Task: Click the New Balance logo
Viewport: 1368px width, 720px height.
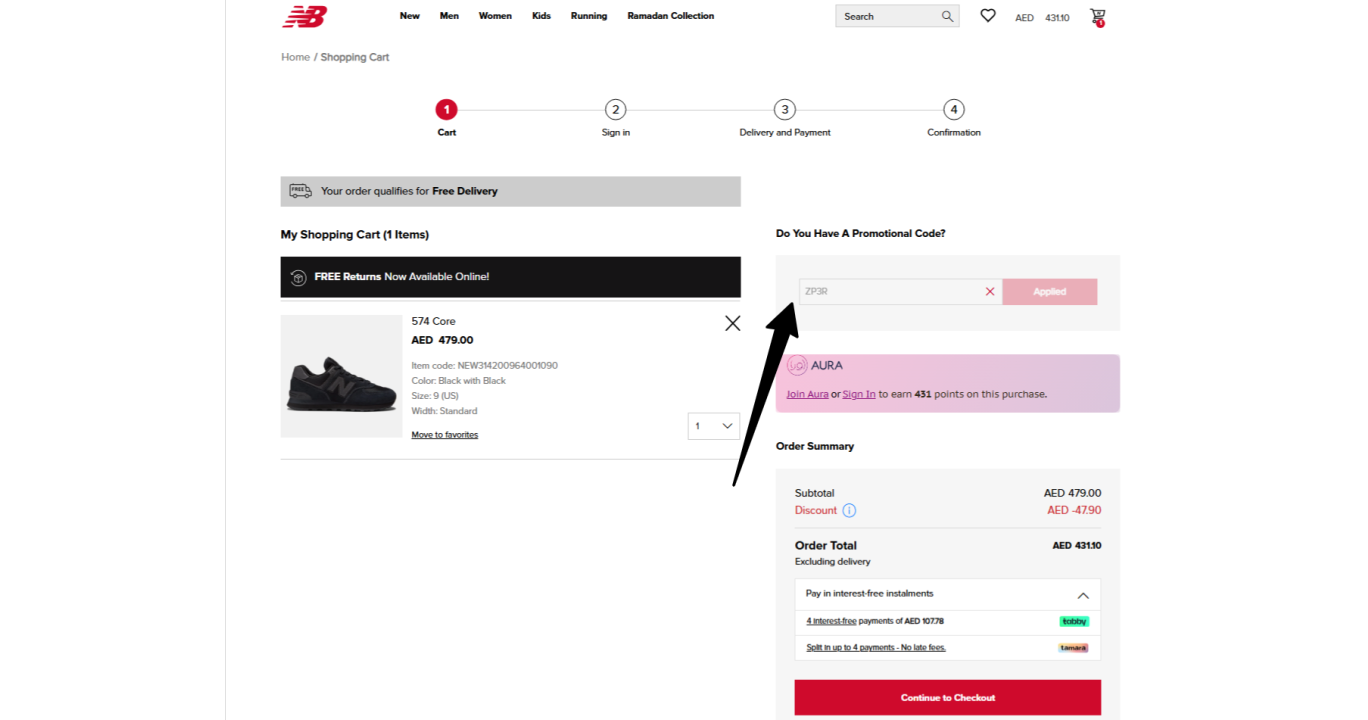Action: coord(305,16)
